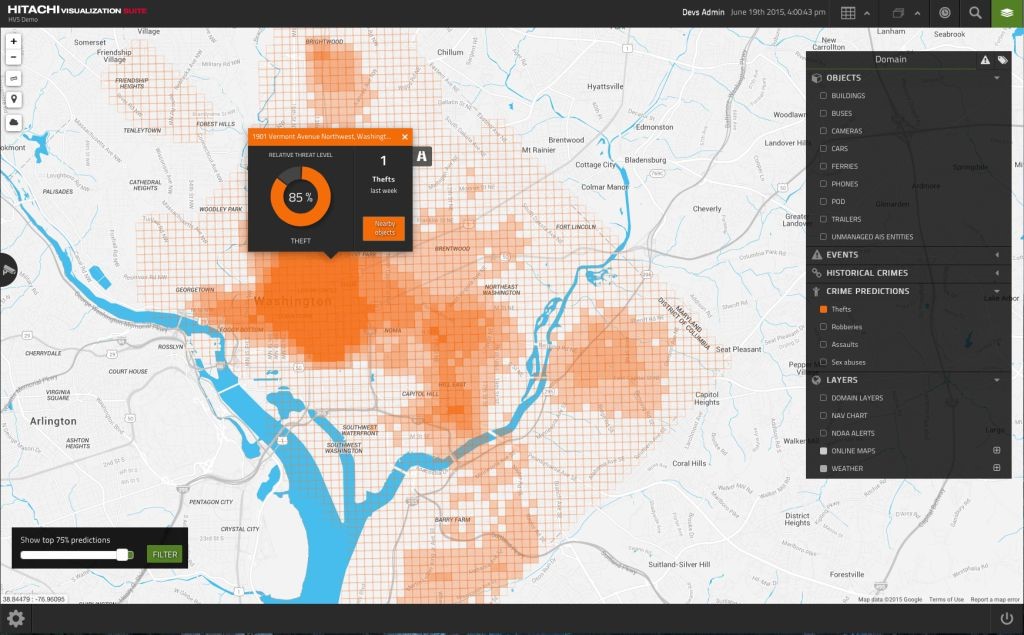1024x635 pixels.
Task: Click the Nearby objects button
Action: pos(384,228)
